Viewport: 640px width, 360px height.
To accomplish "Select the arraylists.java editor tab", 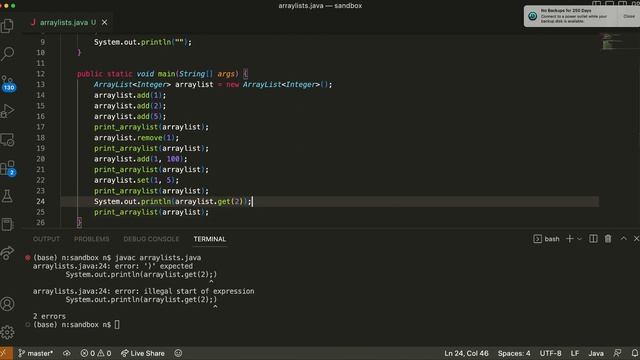I will (x=69, y=22).
